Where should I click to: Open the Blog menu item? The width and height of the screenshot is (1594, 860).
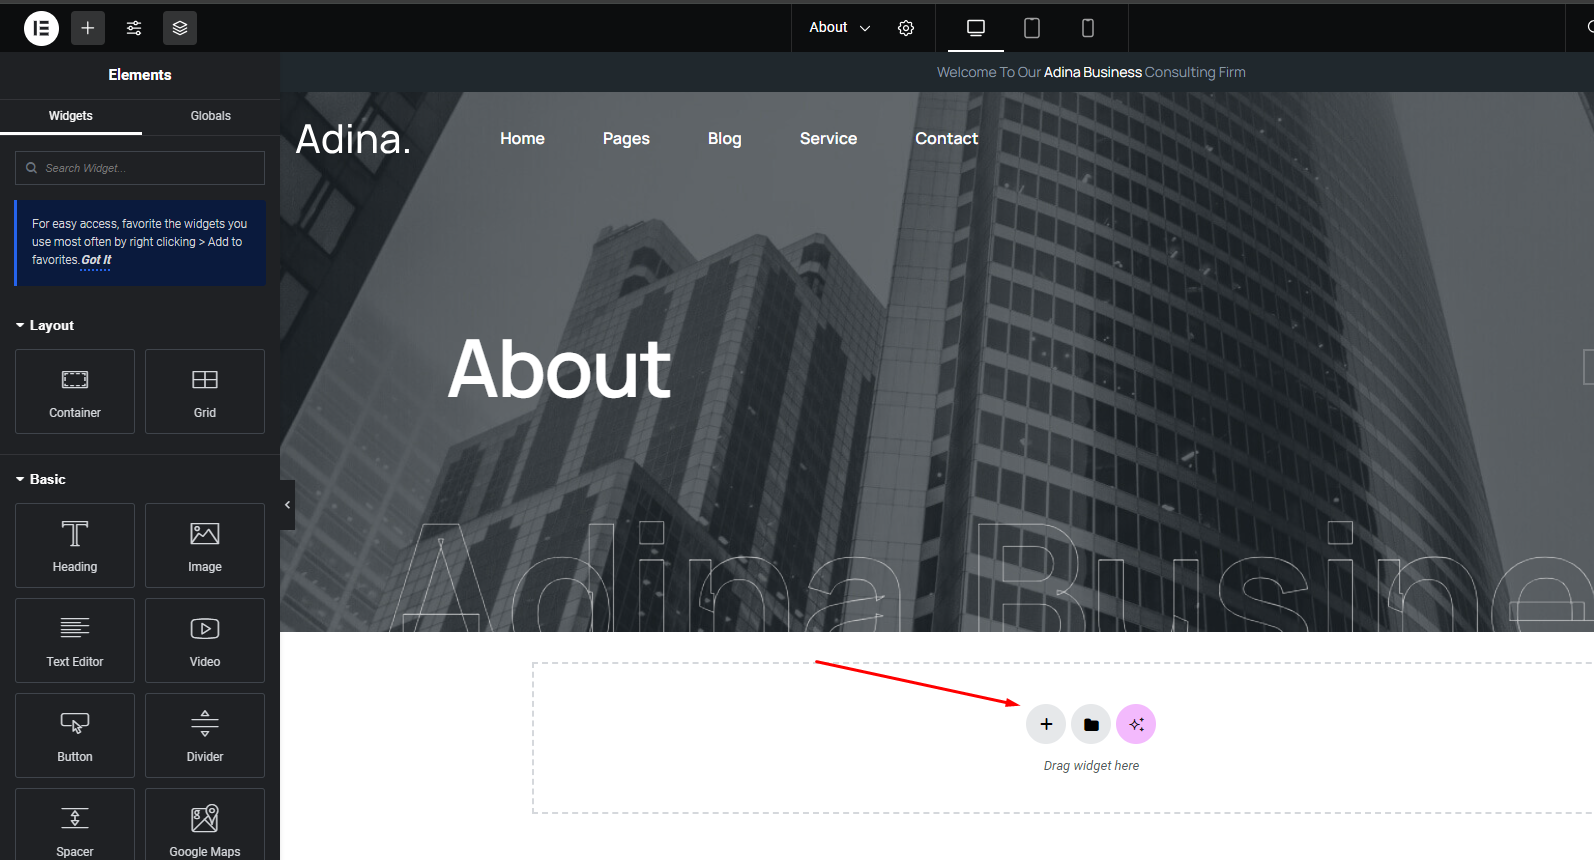pyautogui.click(x=725, y=138)
